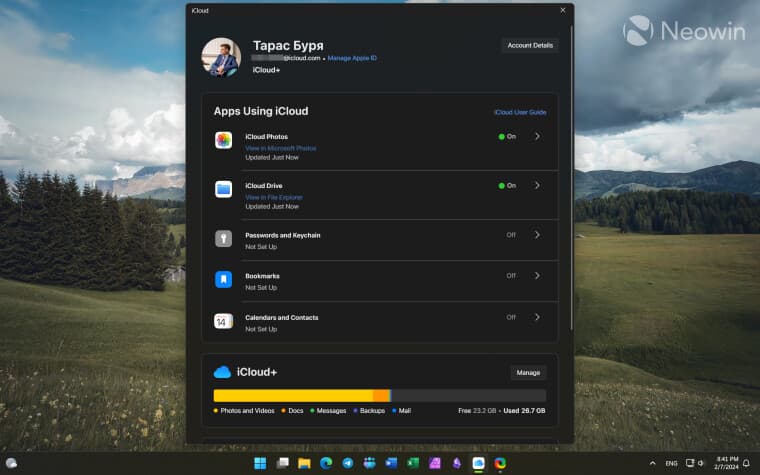Click the Bookmarks app icon
This screenshot has height=475, width=760.
(223, 279)
